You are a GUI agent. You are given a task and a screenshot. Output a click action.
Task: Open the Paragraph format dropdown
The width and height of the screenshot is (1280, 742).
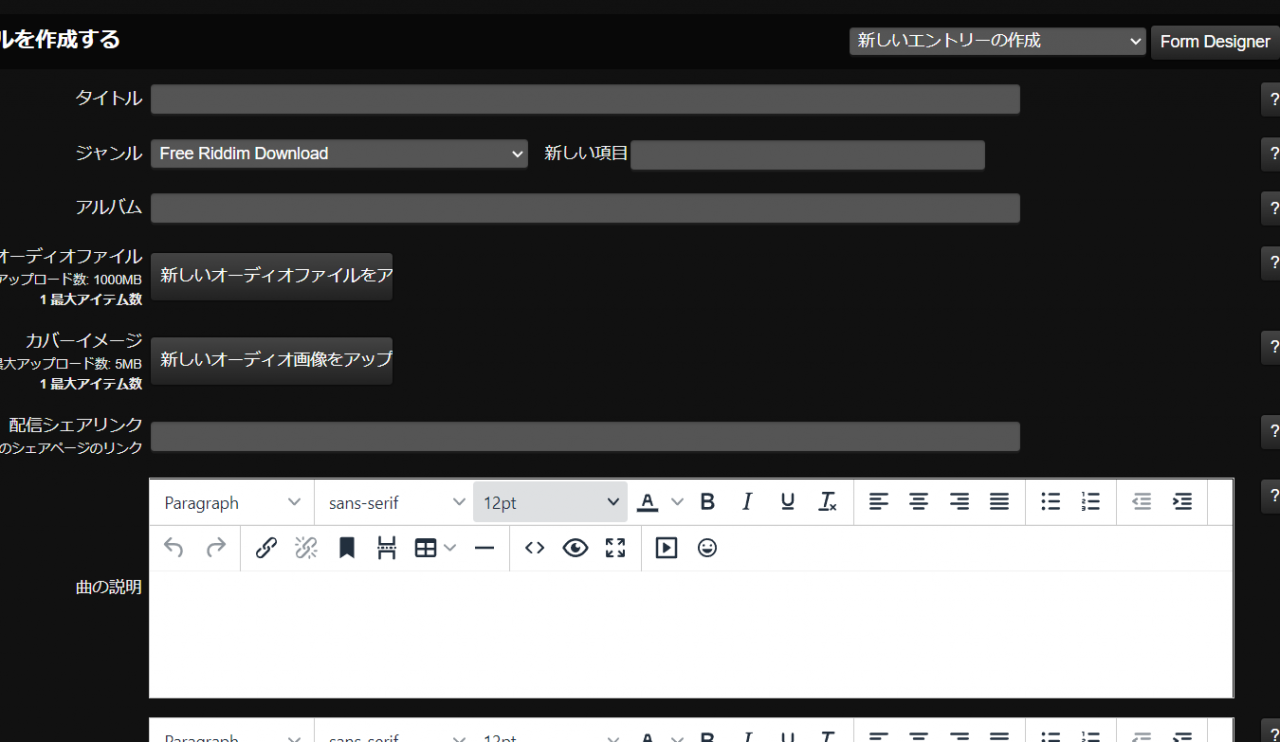(232, 502)
